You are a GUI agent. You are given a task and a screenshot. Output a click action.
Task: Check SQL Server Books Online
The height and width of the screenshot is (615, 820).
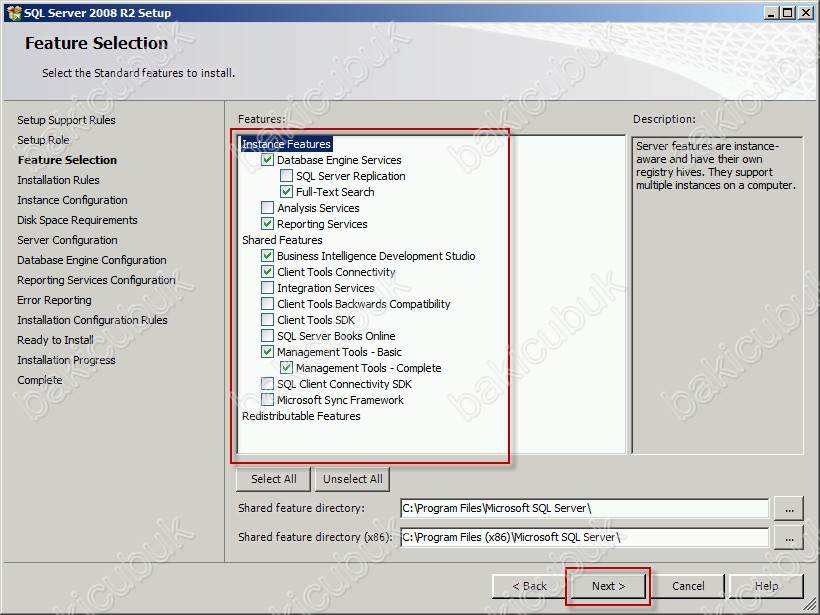[267, 336]
